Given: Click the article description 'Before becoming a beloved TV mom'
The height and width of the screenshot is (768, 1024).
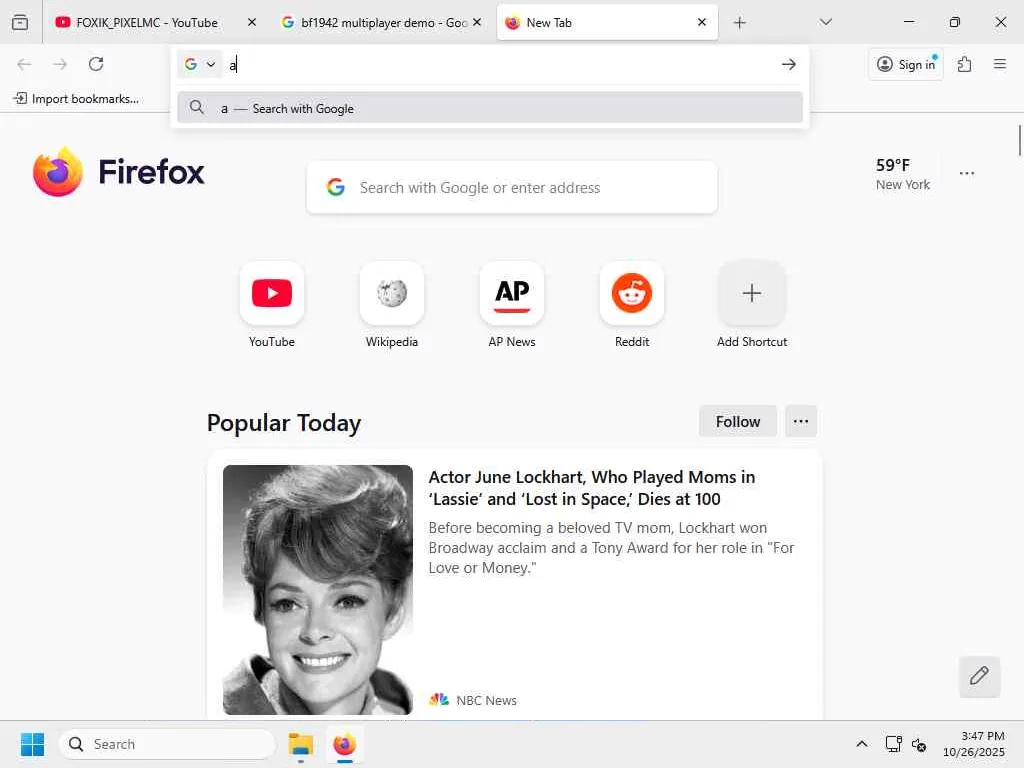Looking at the screenshot, I should 611,547.
